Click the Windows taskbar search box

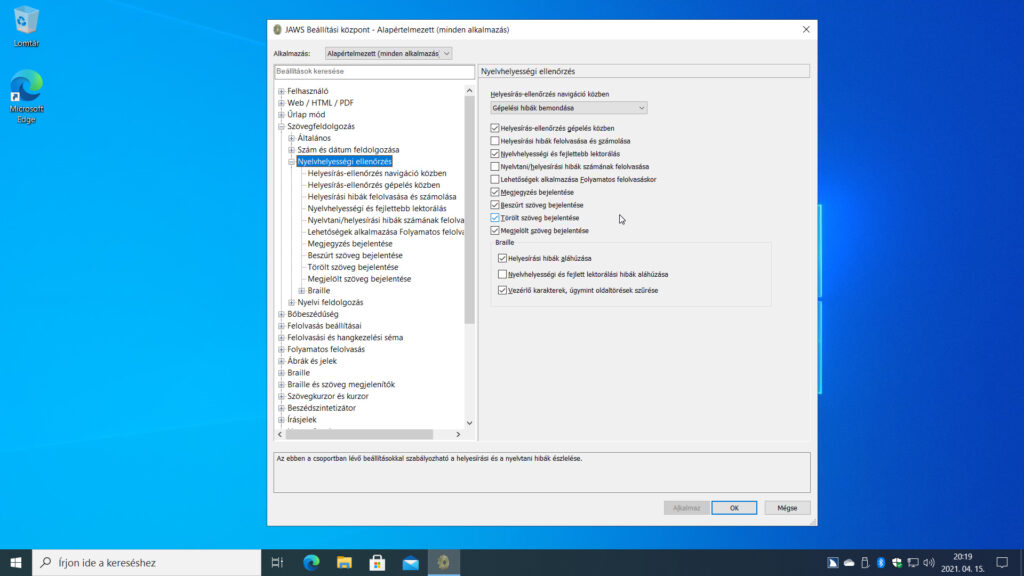coord(147,562)
